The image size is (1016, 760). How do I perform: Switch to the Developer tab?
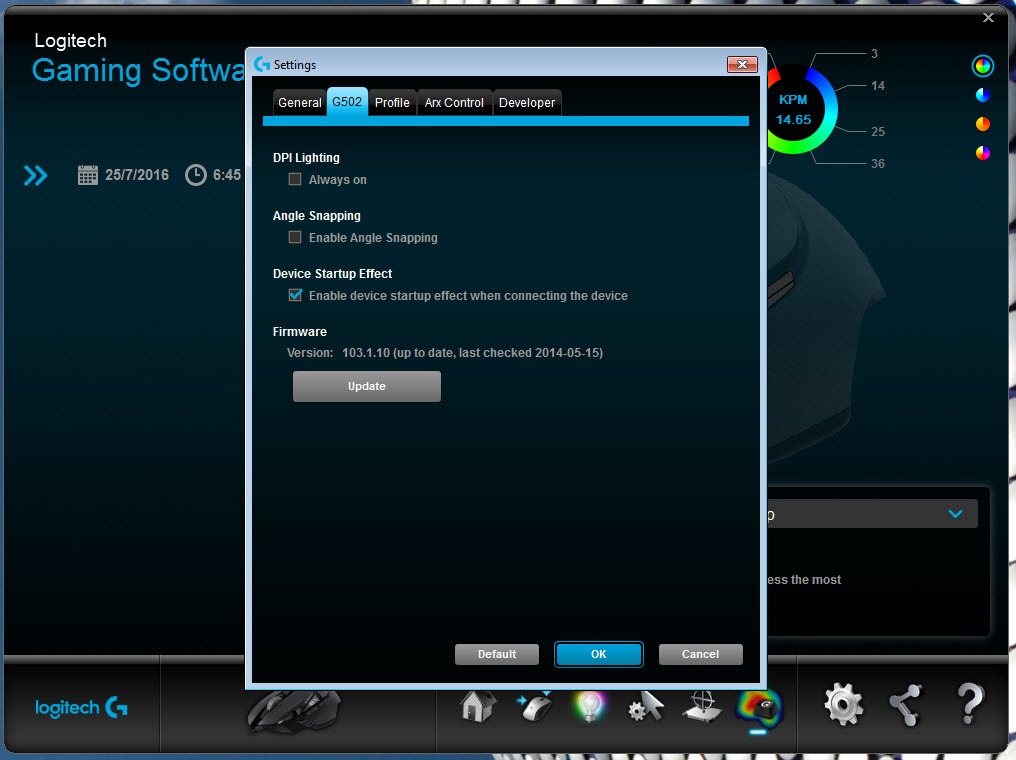[x=527, y=102]
